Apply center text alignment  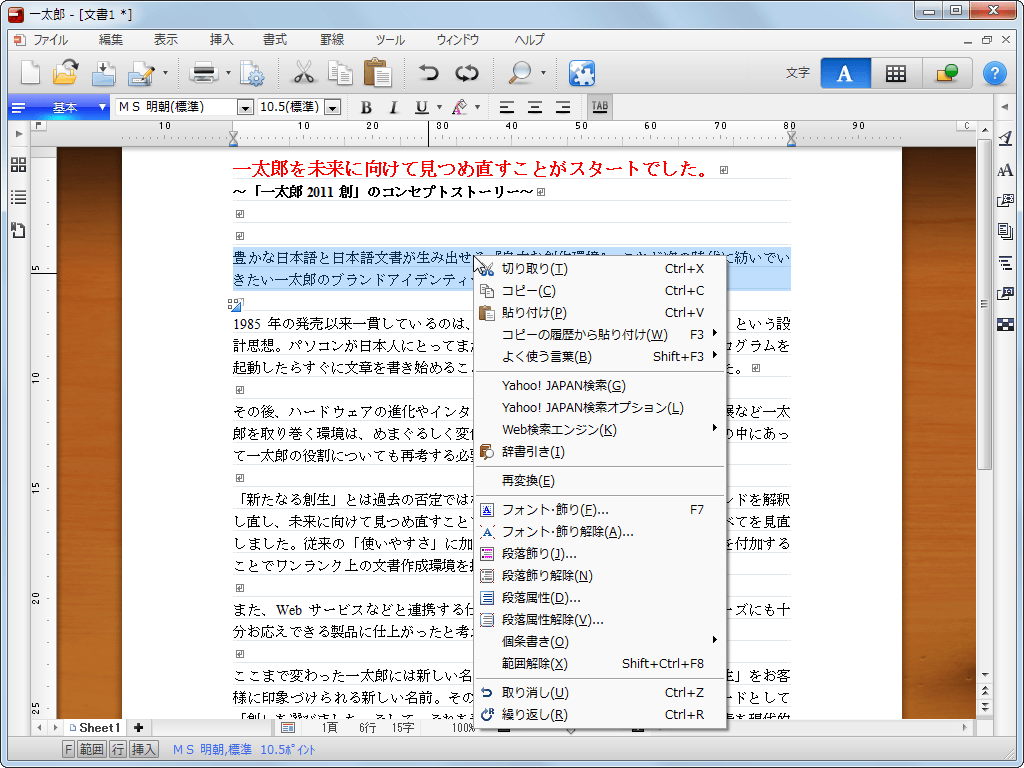[535, 107]
